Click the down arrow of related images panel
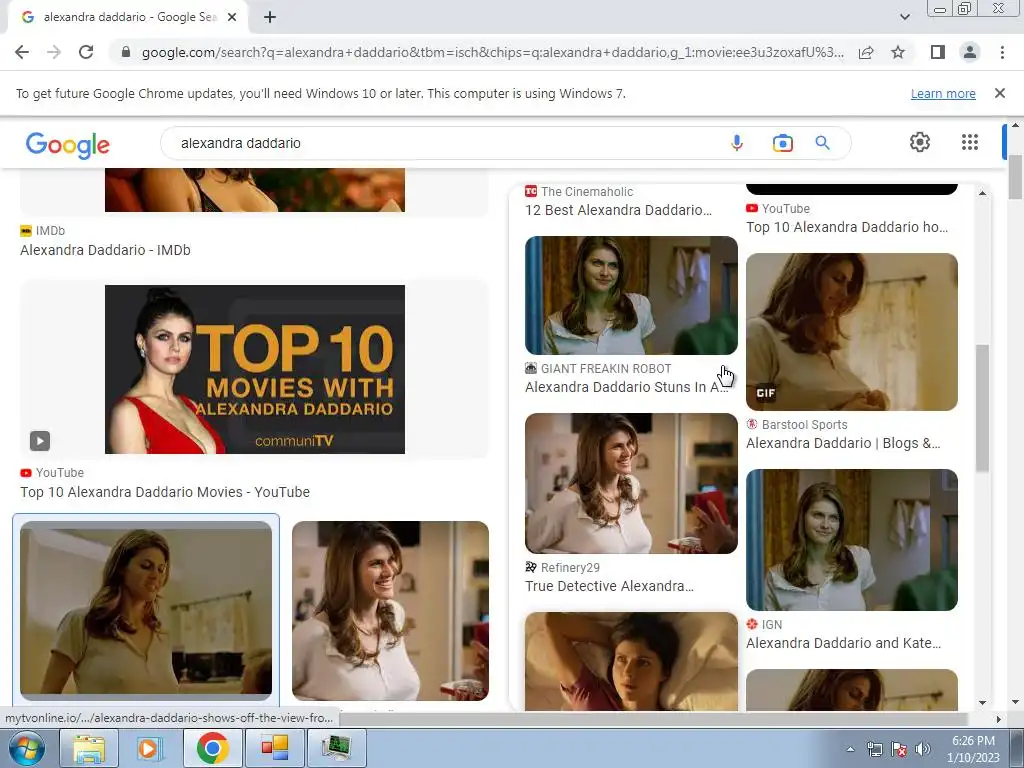This screenshot has width=1024, height=768. [x=982, y=703]
